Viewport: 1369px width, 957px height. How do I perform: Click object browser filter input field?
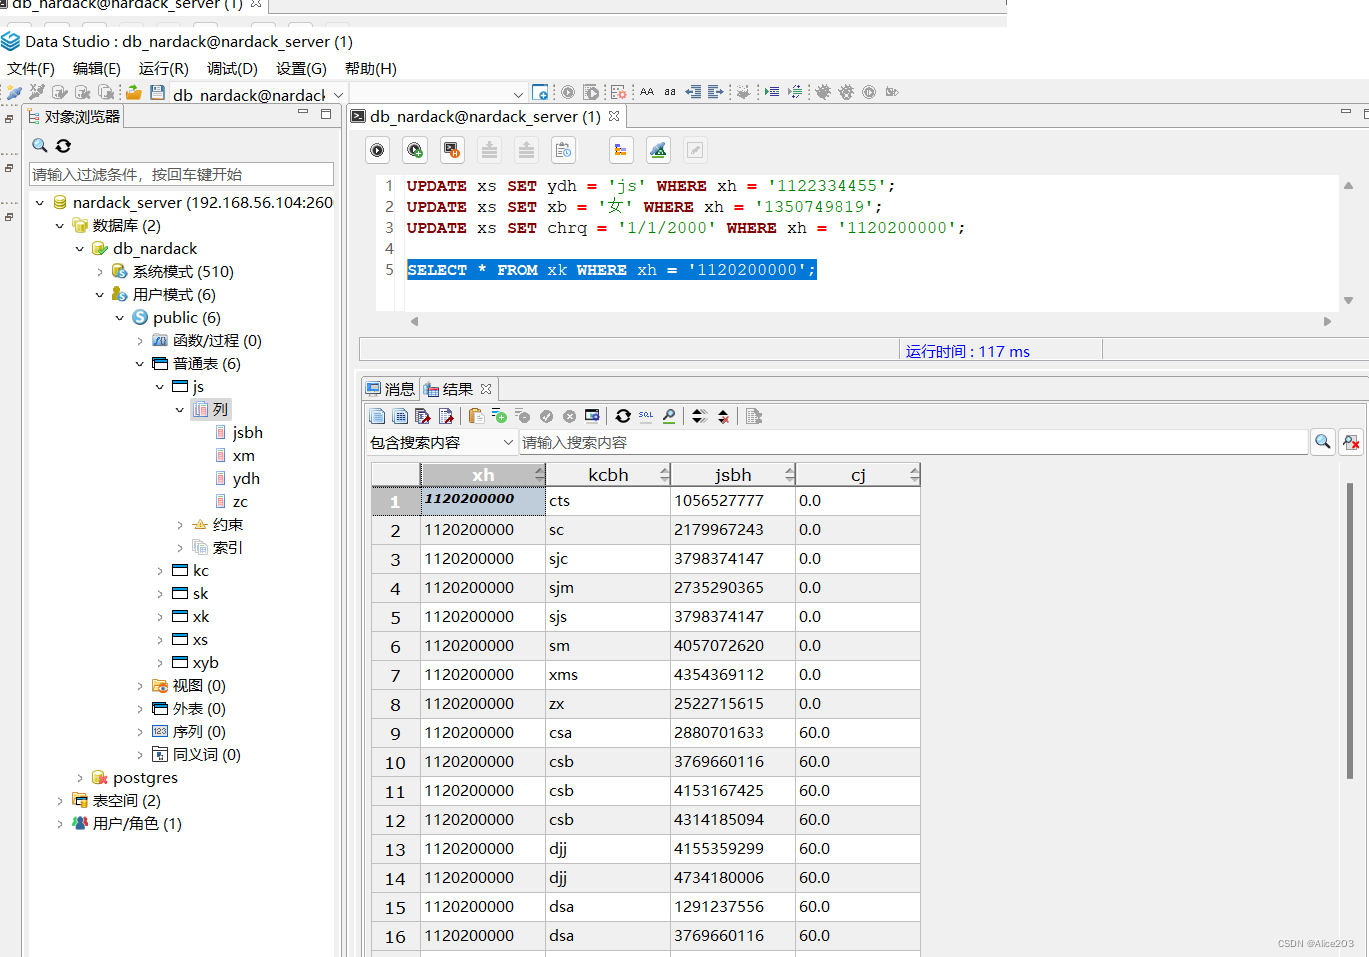tap(181, 174)
